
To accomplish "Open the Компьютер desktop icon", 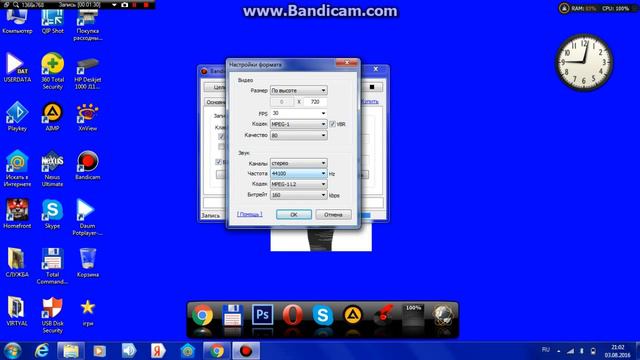I will [x=17, y=21].
